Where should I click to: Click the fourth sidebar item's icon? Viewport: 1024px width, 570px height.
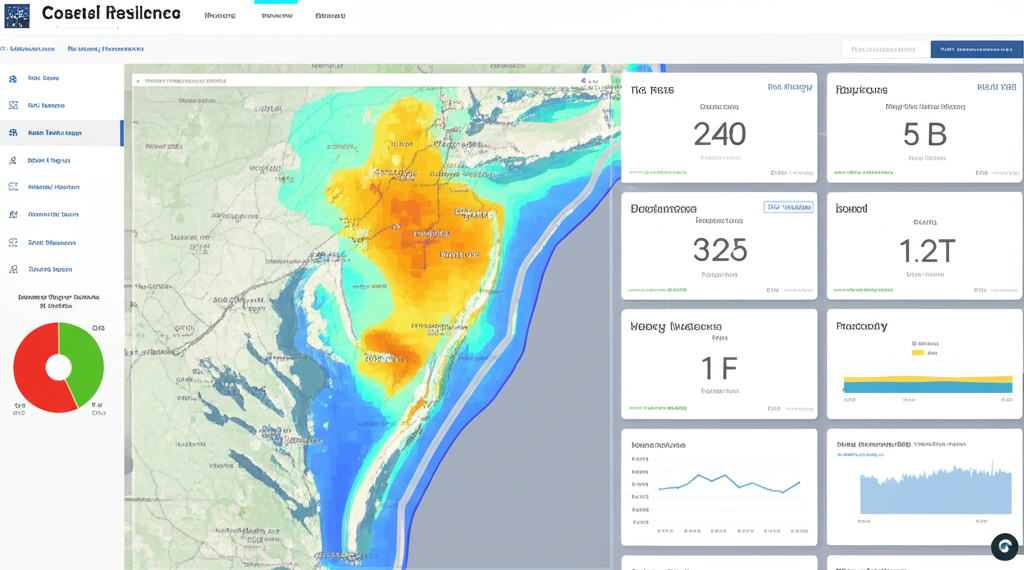click(x=13, y=160)
